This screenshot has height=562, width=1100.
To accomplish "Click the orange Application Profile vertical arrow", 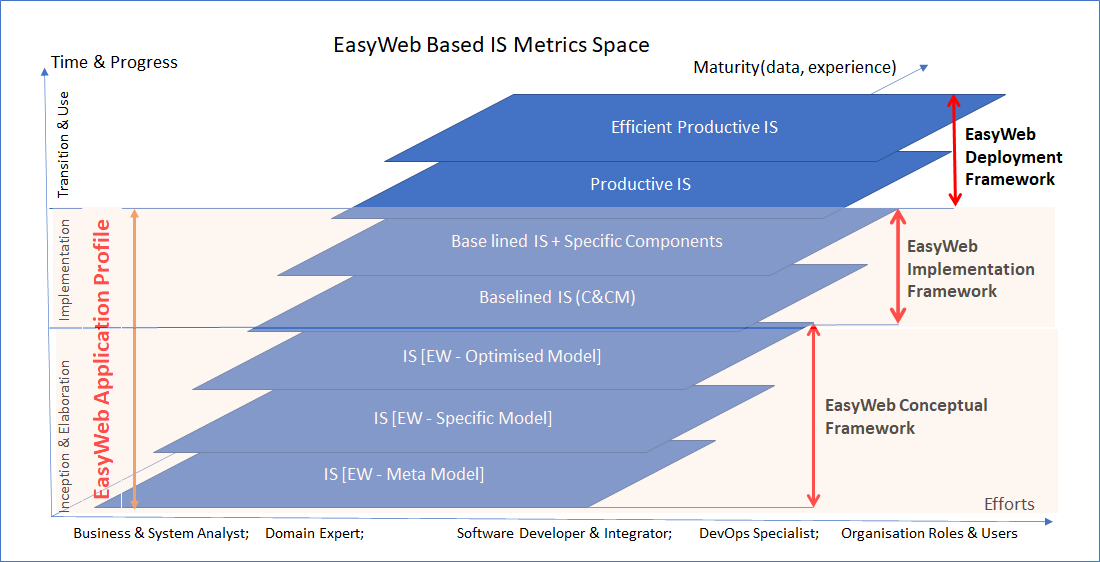I will pyautogui.click(x=135, y=360).
